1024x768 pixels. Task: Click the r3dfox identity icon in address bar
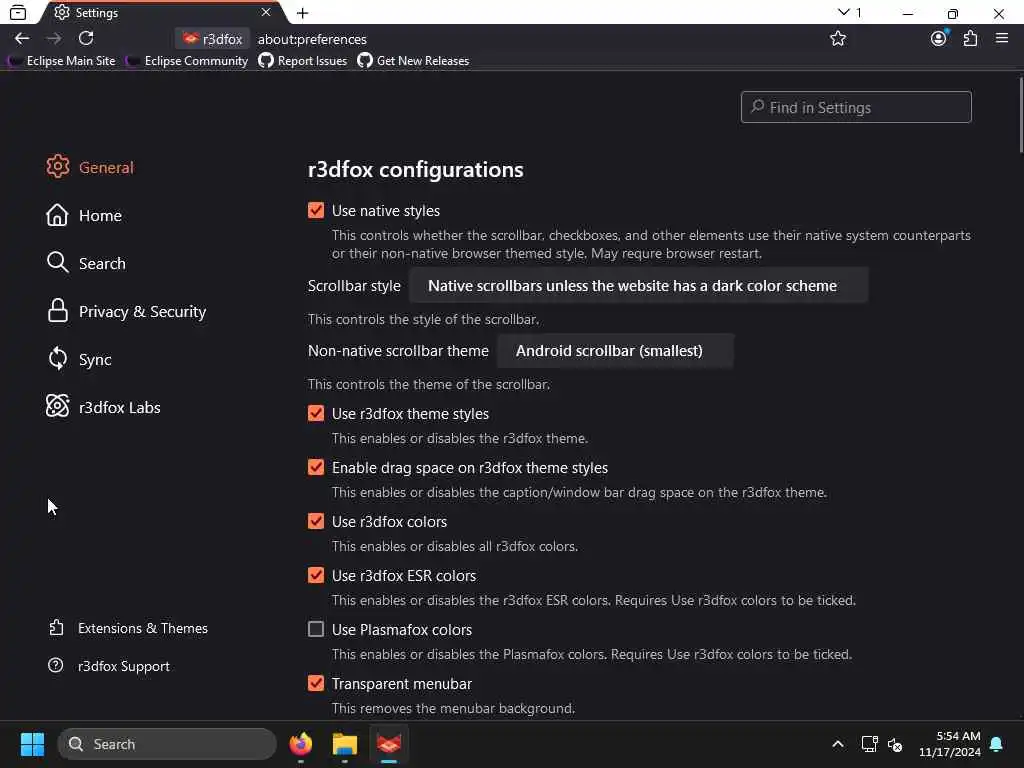point(213,39)
